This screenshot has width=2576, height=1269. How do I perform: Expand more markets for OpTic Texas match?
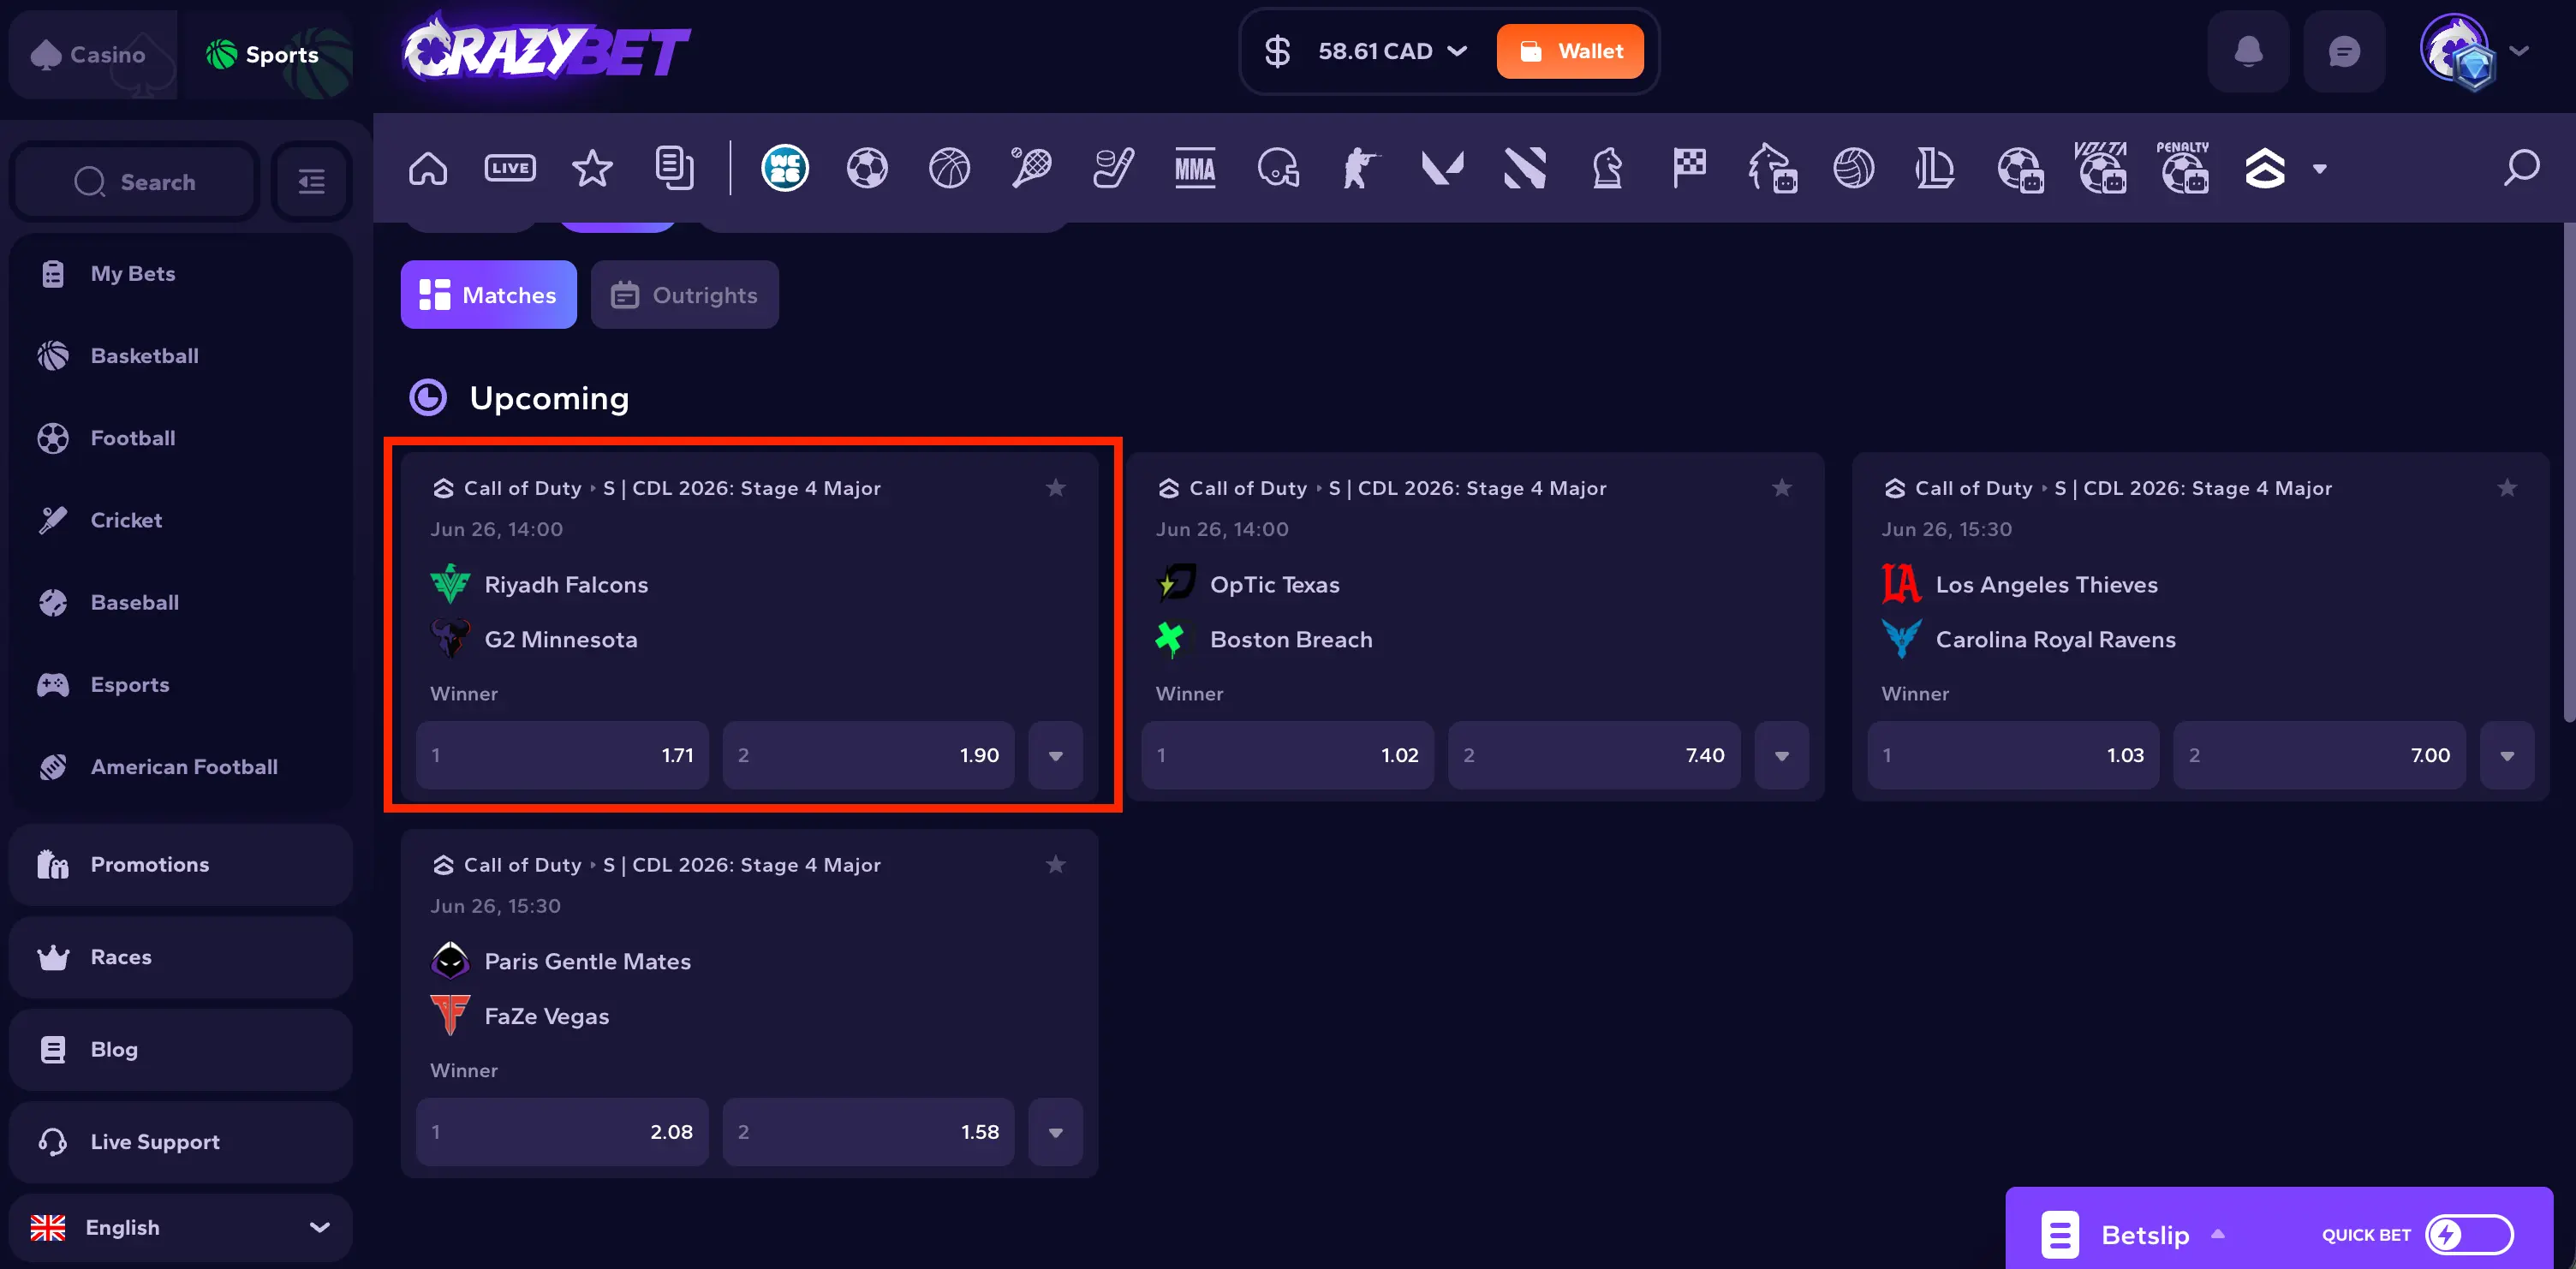point(1782,755)
